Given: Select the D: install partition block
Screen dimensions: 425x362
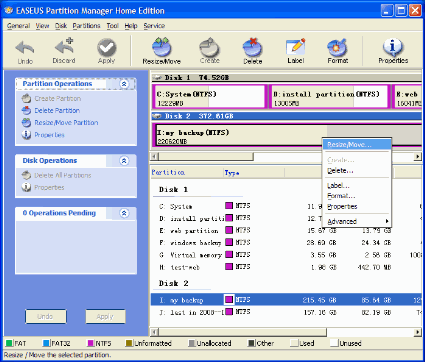Looking at the screenshot, I should click(x=329, y=97).
